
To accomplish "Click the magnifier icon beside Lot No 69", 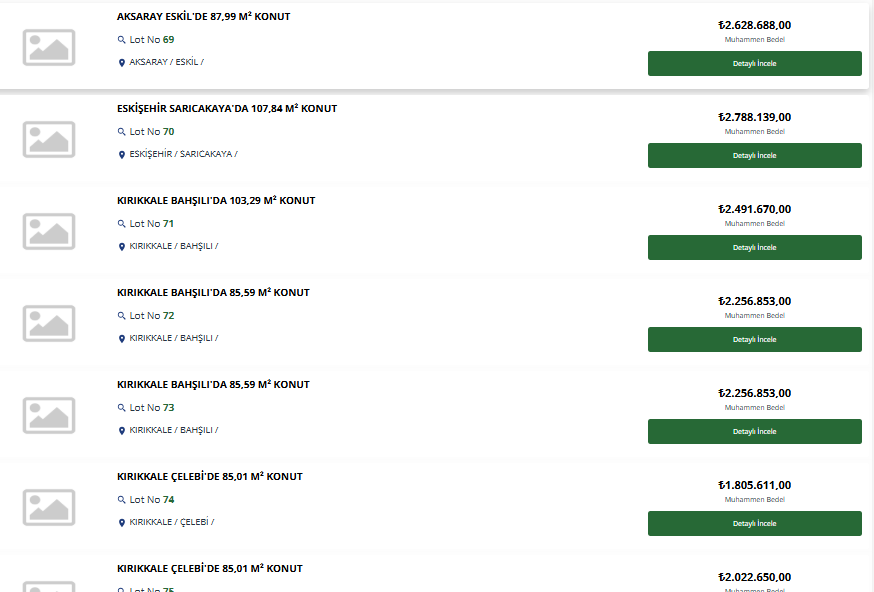I will pos(122,40).
